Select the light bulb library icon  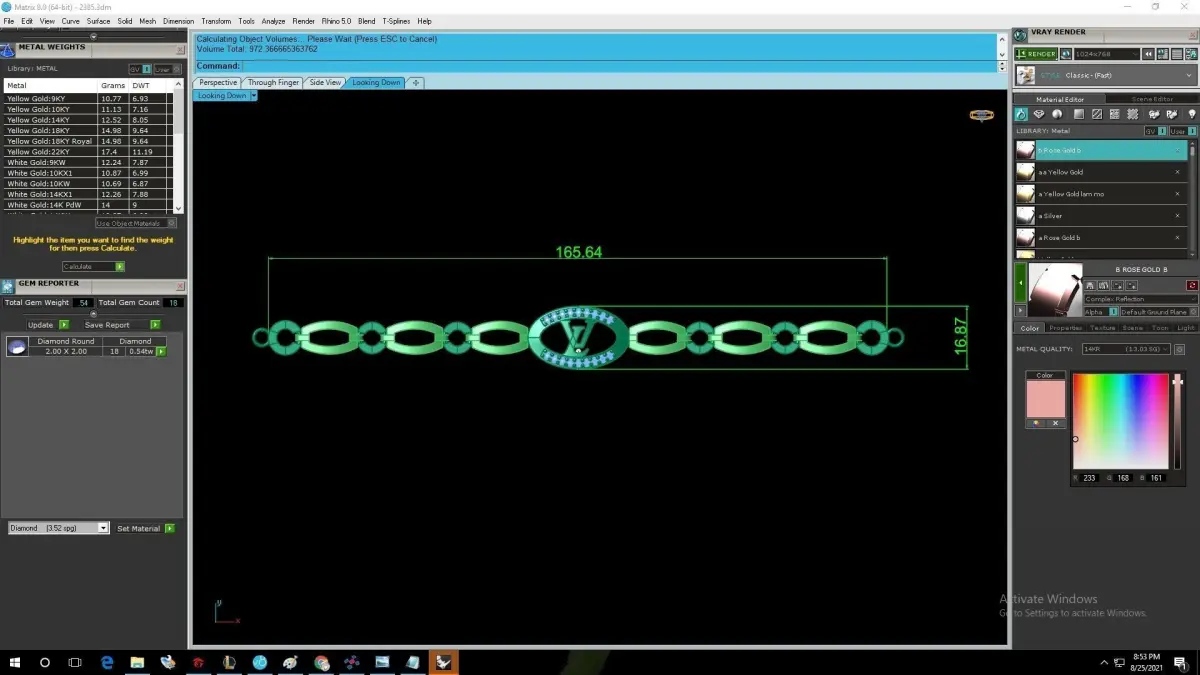point(1192,115)
